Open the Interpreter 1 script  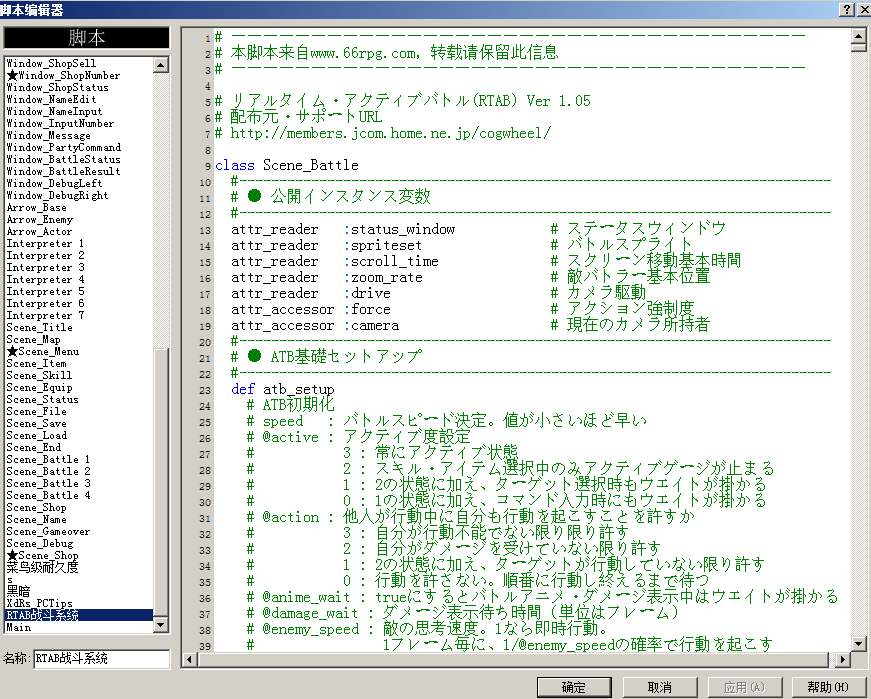(79, 243)
